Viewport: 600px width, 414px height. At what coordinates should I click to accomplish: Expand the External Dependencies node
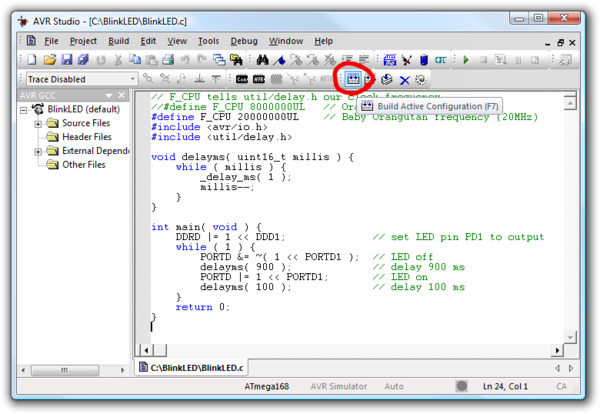click(x=38, y=152)
